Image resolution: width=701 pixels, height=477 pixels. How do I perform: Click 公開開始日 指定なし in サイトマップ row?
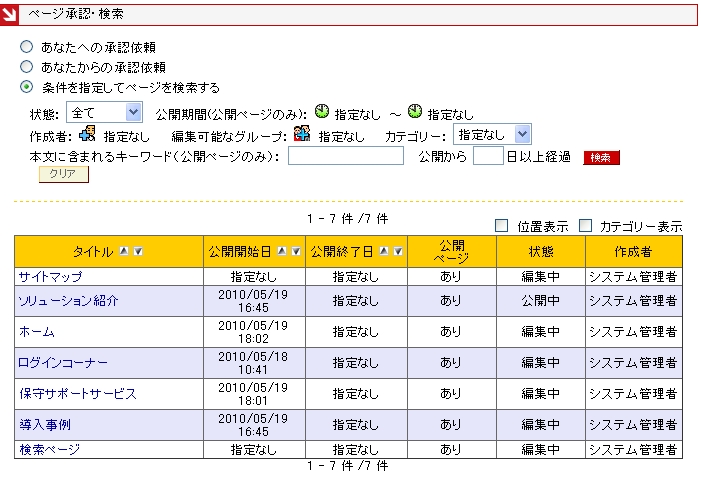[x=253, y=277]
